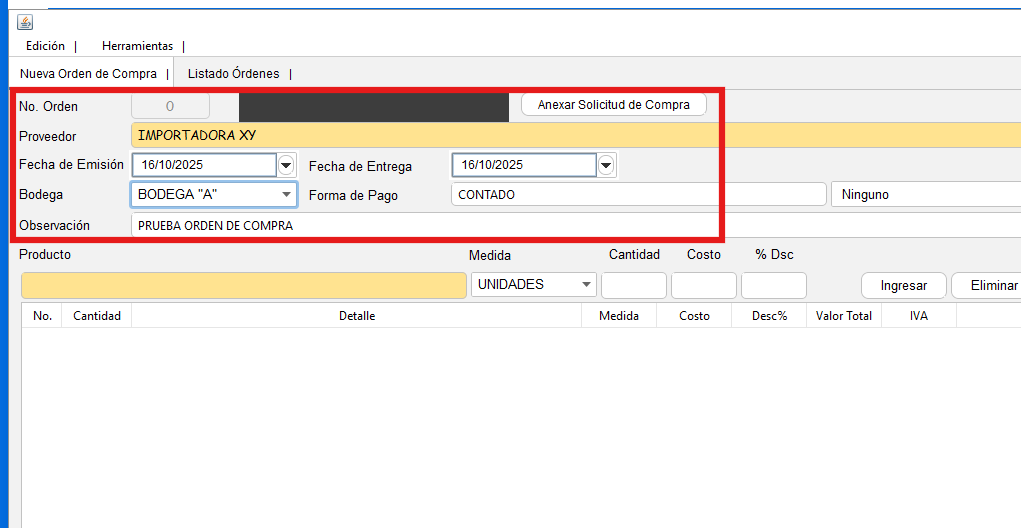Open the Fecha de Entrega calendar arrow
1021x528 pixels.
tap(606, 165)
